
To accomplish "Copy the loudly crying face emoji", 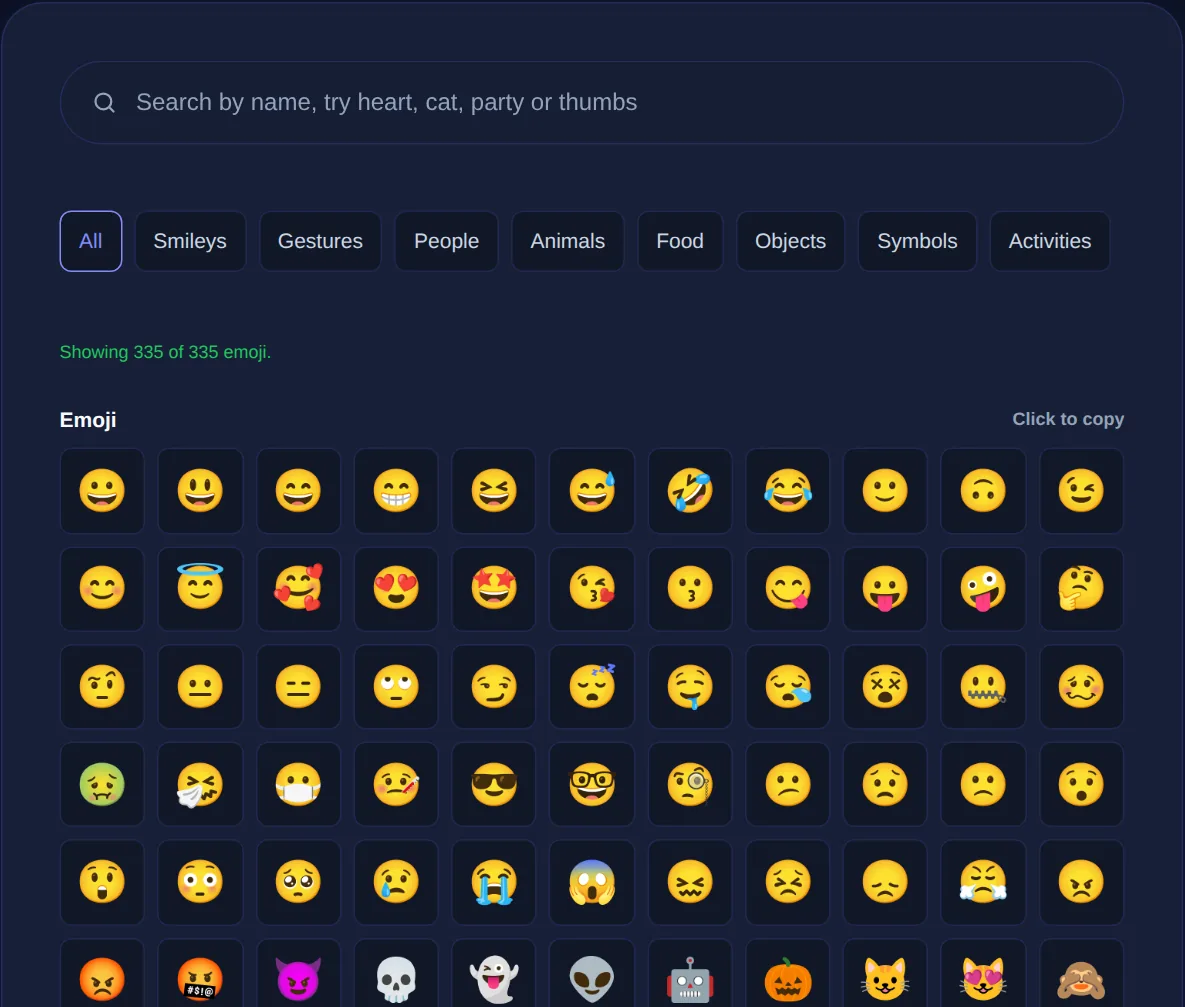I will point(493,882).
